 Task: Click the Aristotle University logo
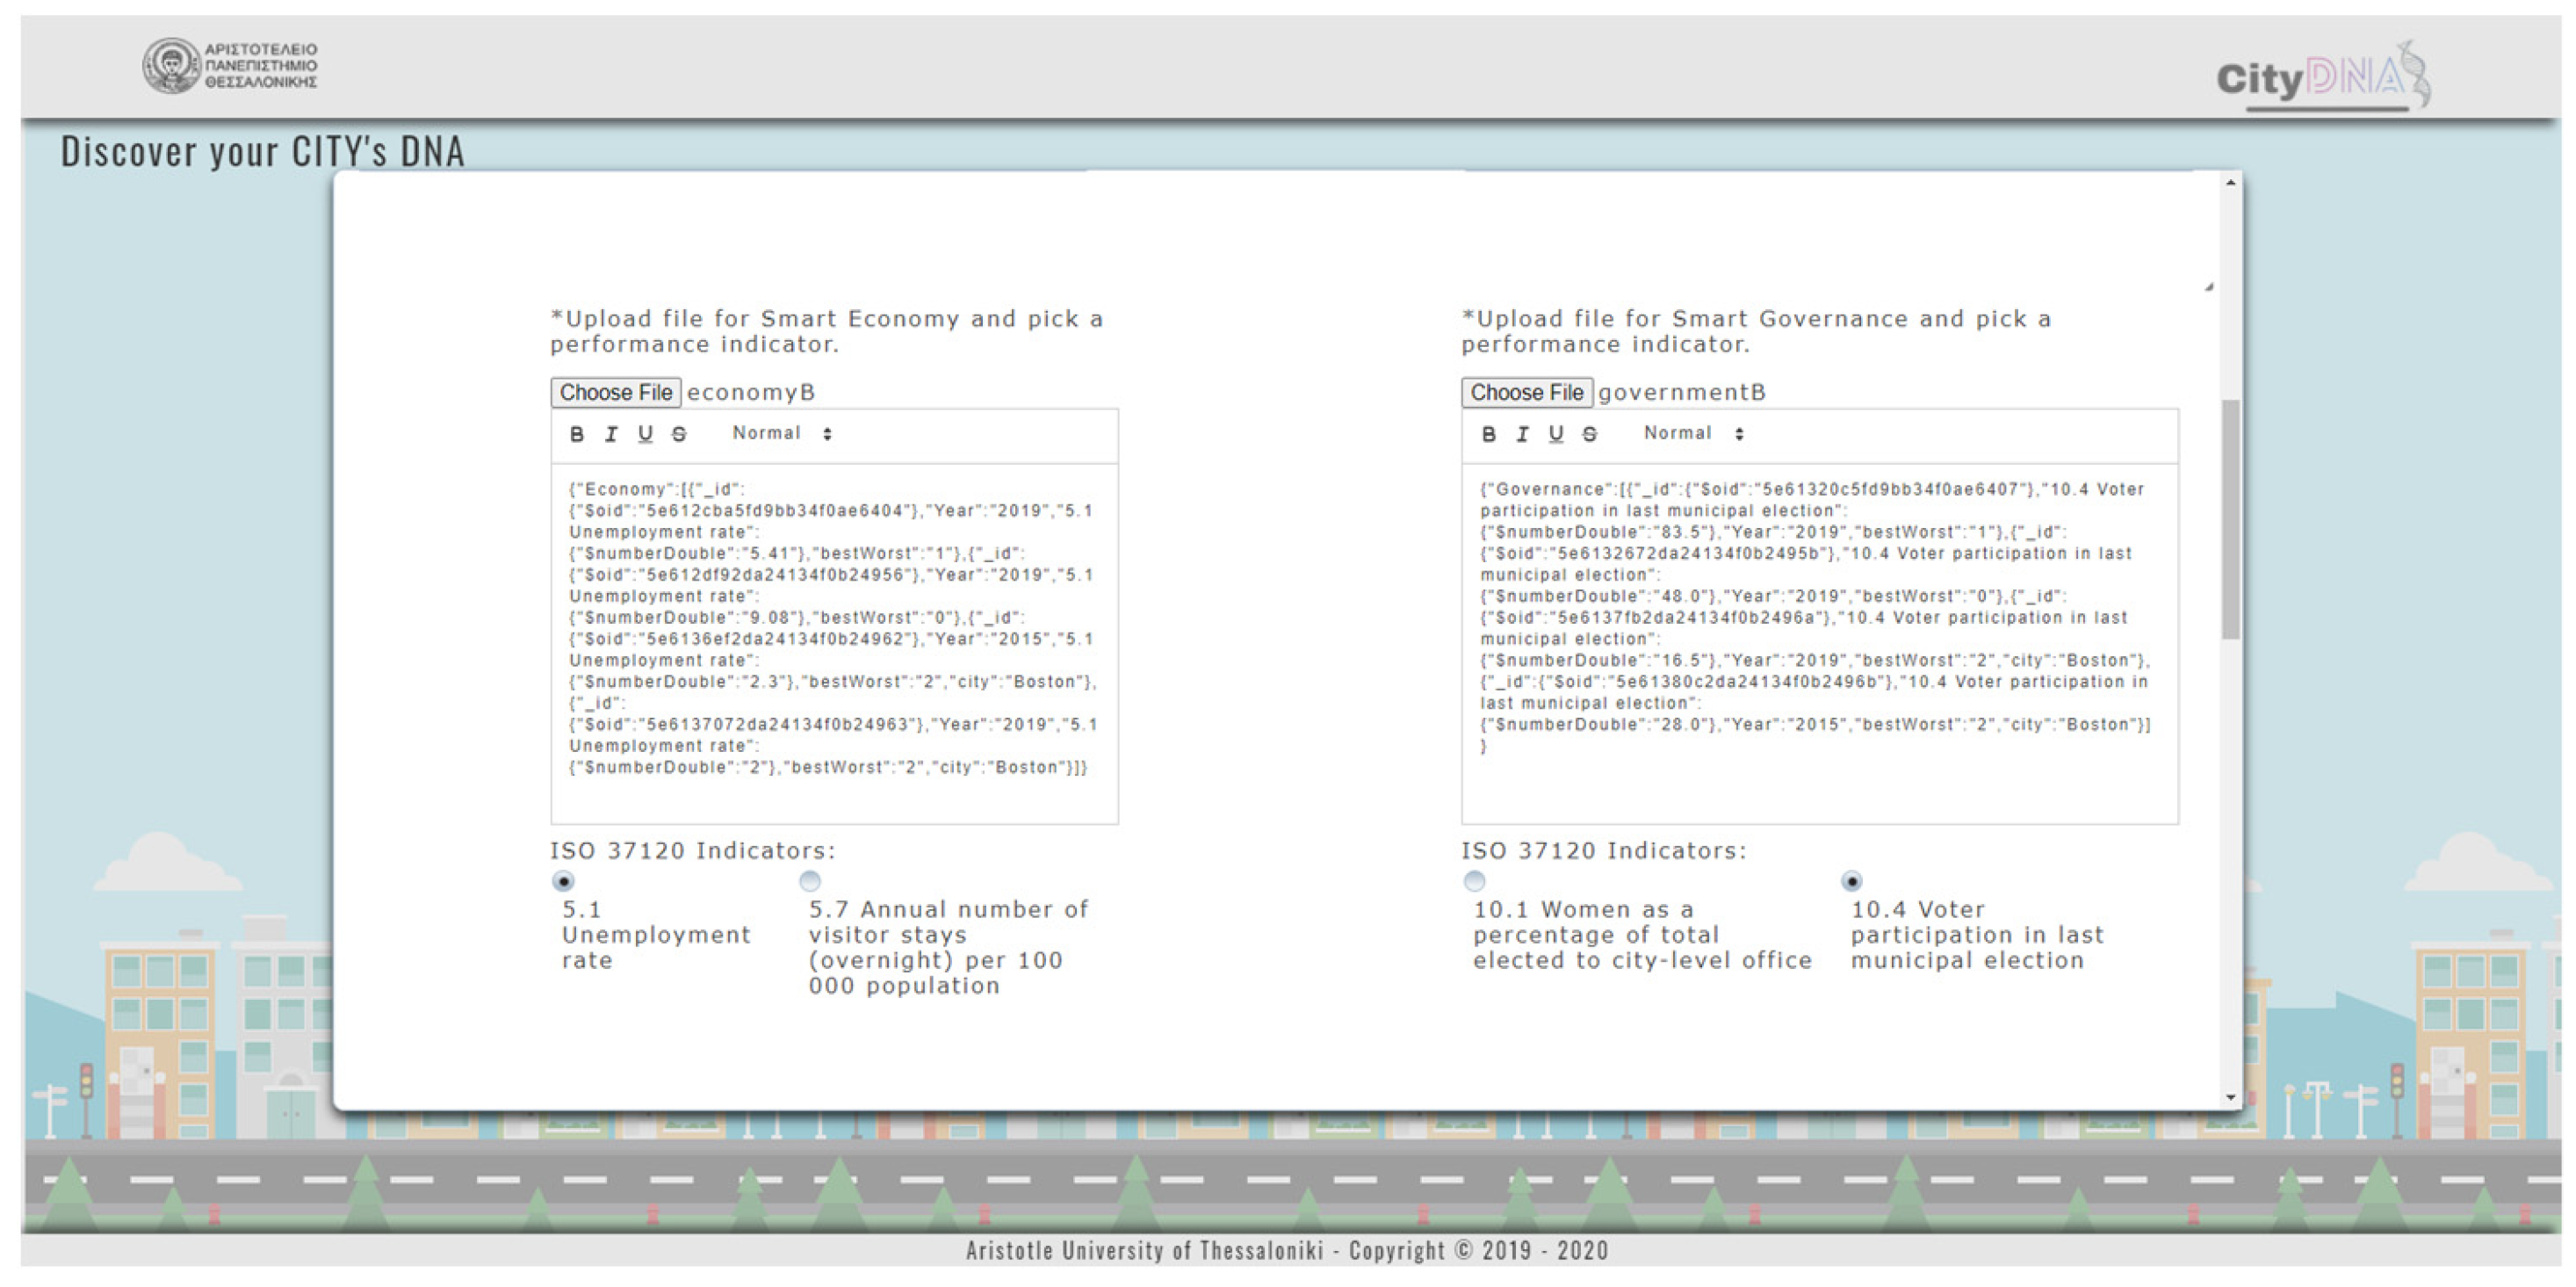(231, 66)
